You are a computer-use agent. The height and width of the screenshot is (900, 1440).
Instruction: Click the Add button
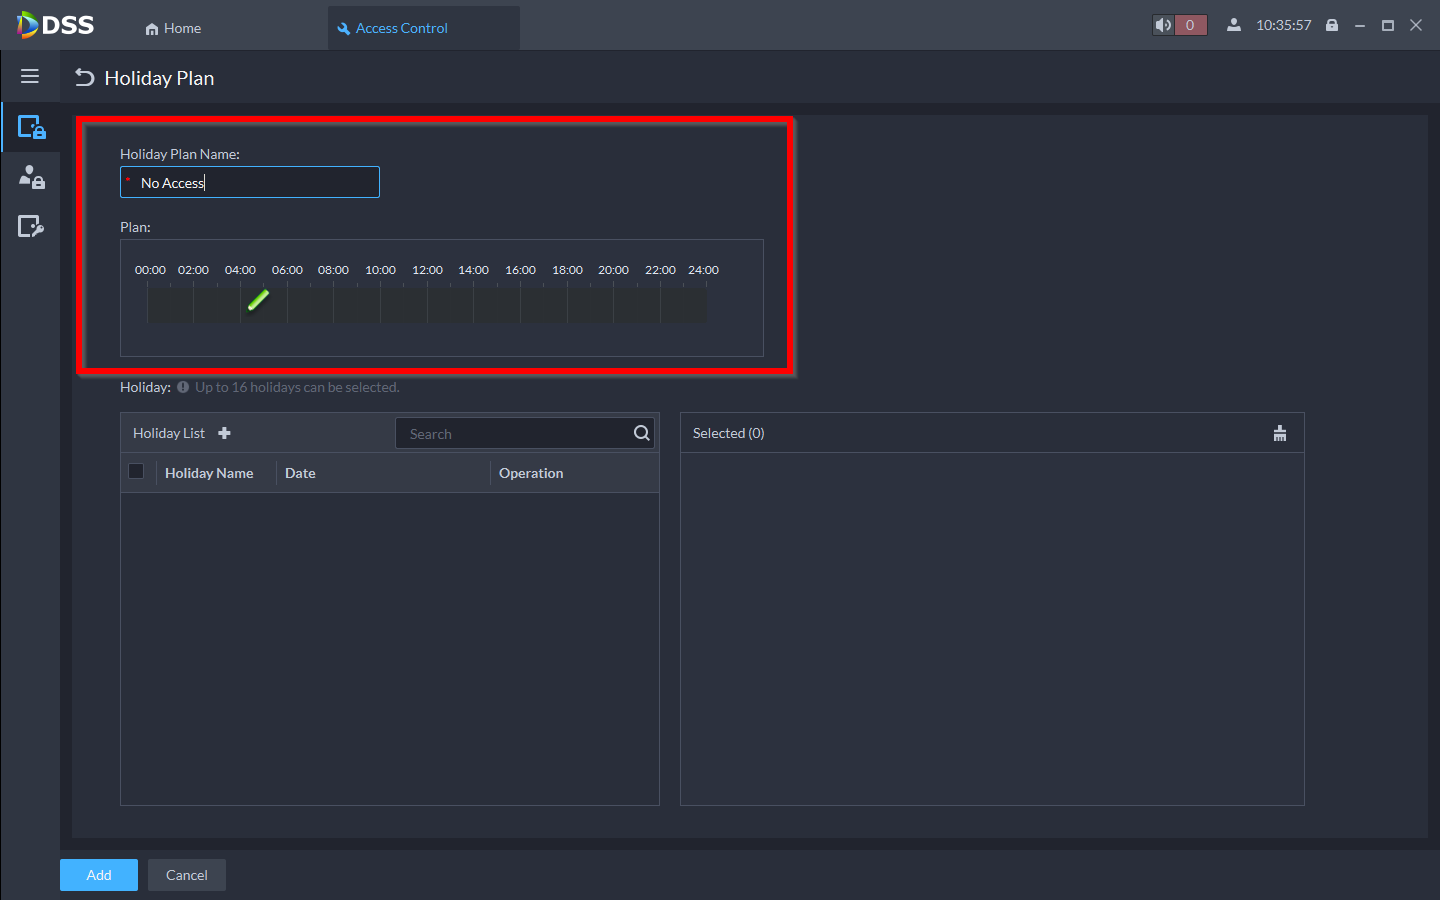(98, 875)
